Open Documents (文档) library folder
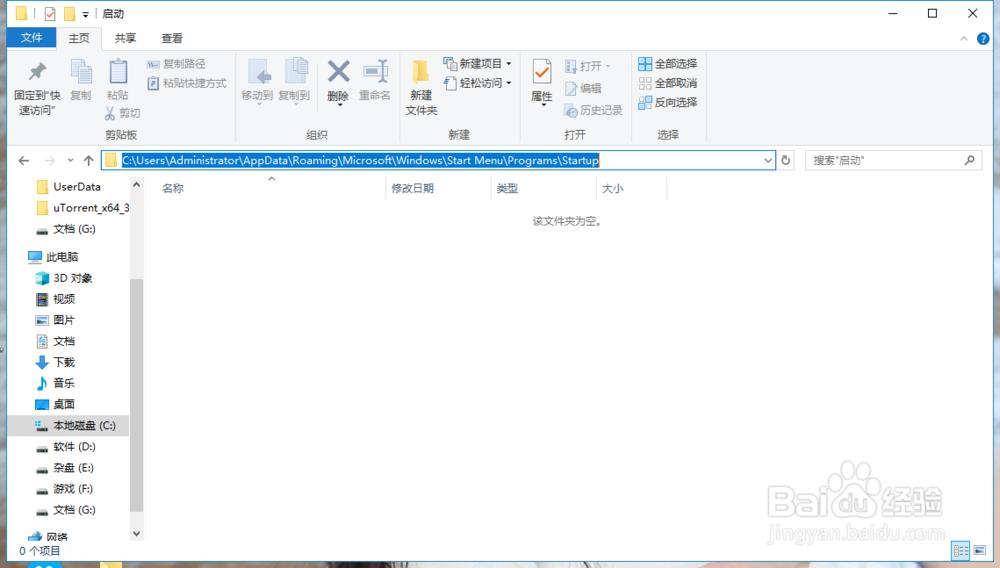Screen dimensions: 1000x568 (x=55, y=341)
